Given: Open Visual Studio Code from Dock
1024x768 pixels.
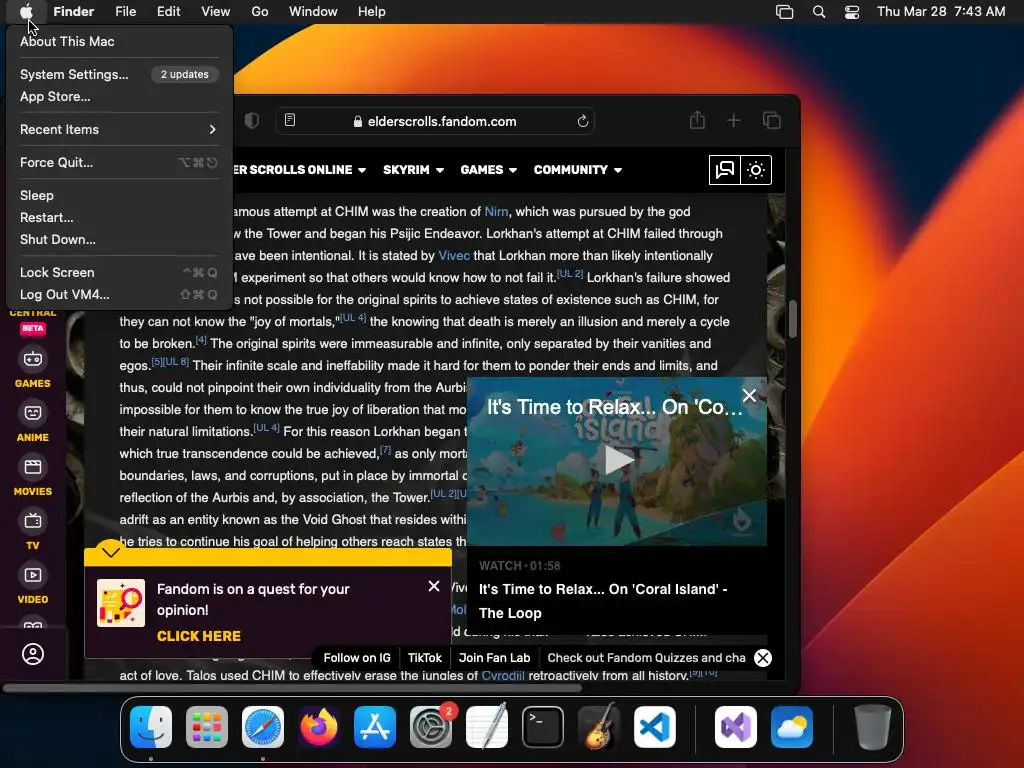Looking at the screenshot, I should point(654,727).
